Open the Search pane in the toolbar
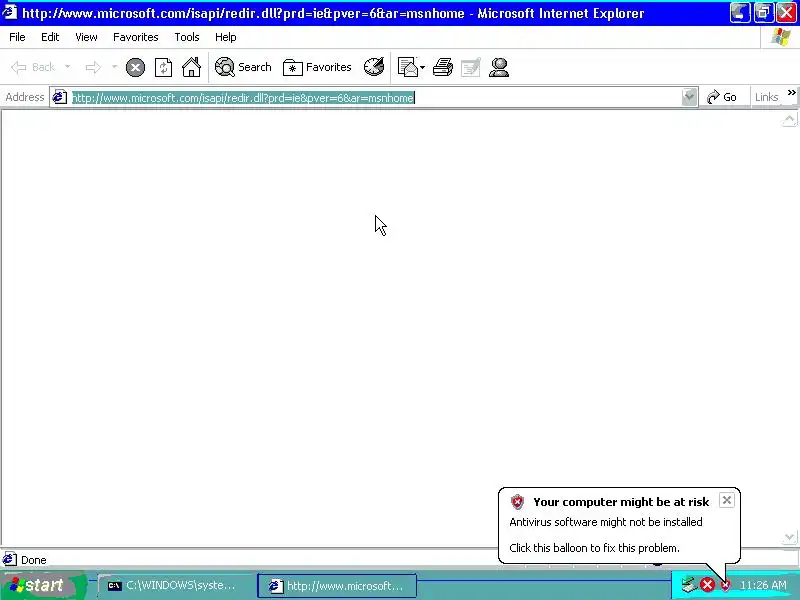 point(243,67)
